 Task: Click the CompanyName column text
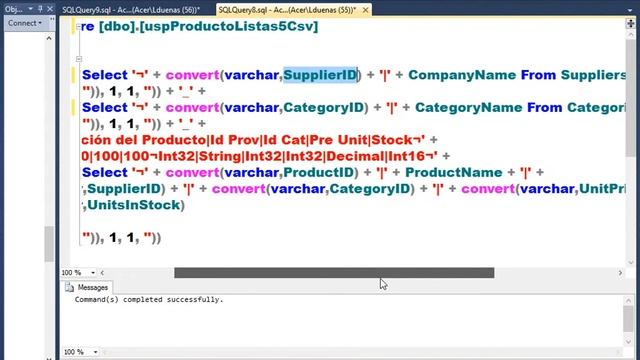coord(462,75)
